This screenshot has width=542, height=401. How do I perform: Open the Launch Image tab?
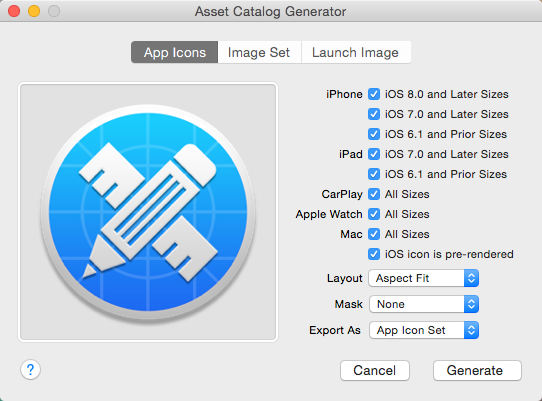[356, 53]
